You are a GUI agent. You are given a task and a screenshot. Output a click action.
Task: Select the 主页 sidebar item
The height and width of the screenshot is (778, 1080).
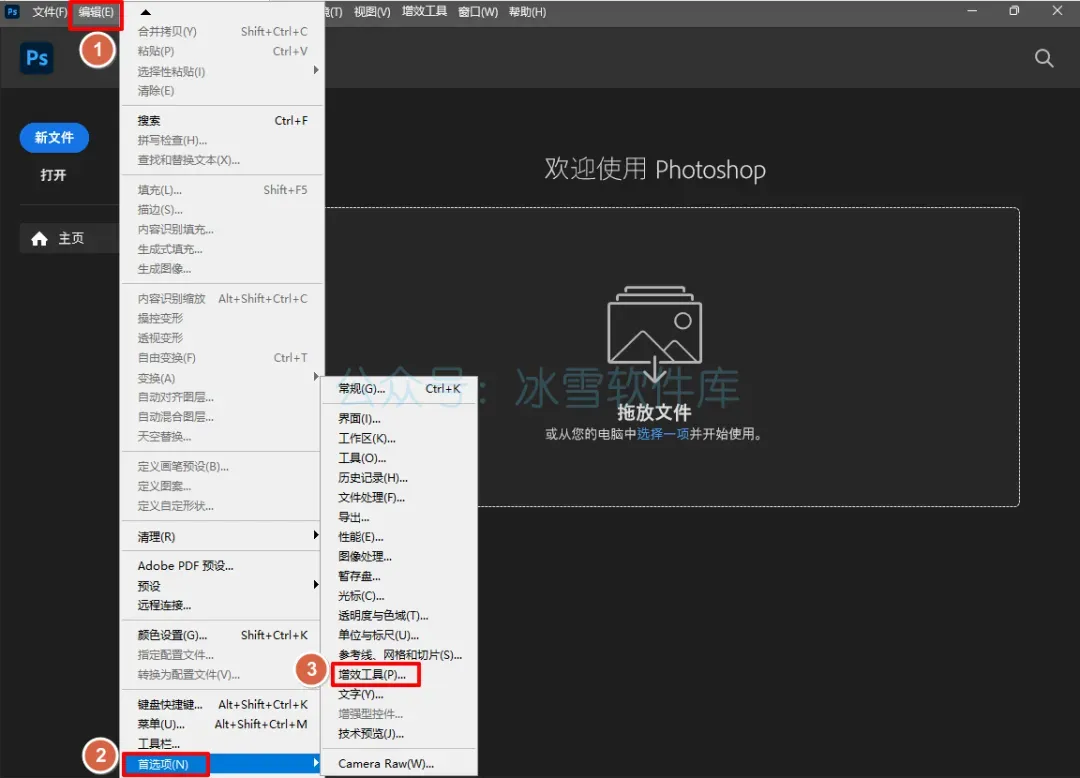click(70, 239)
